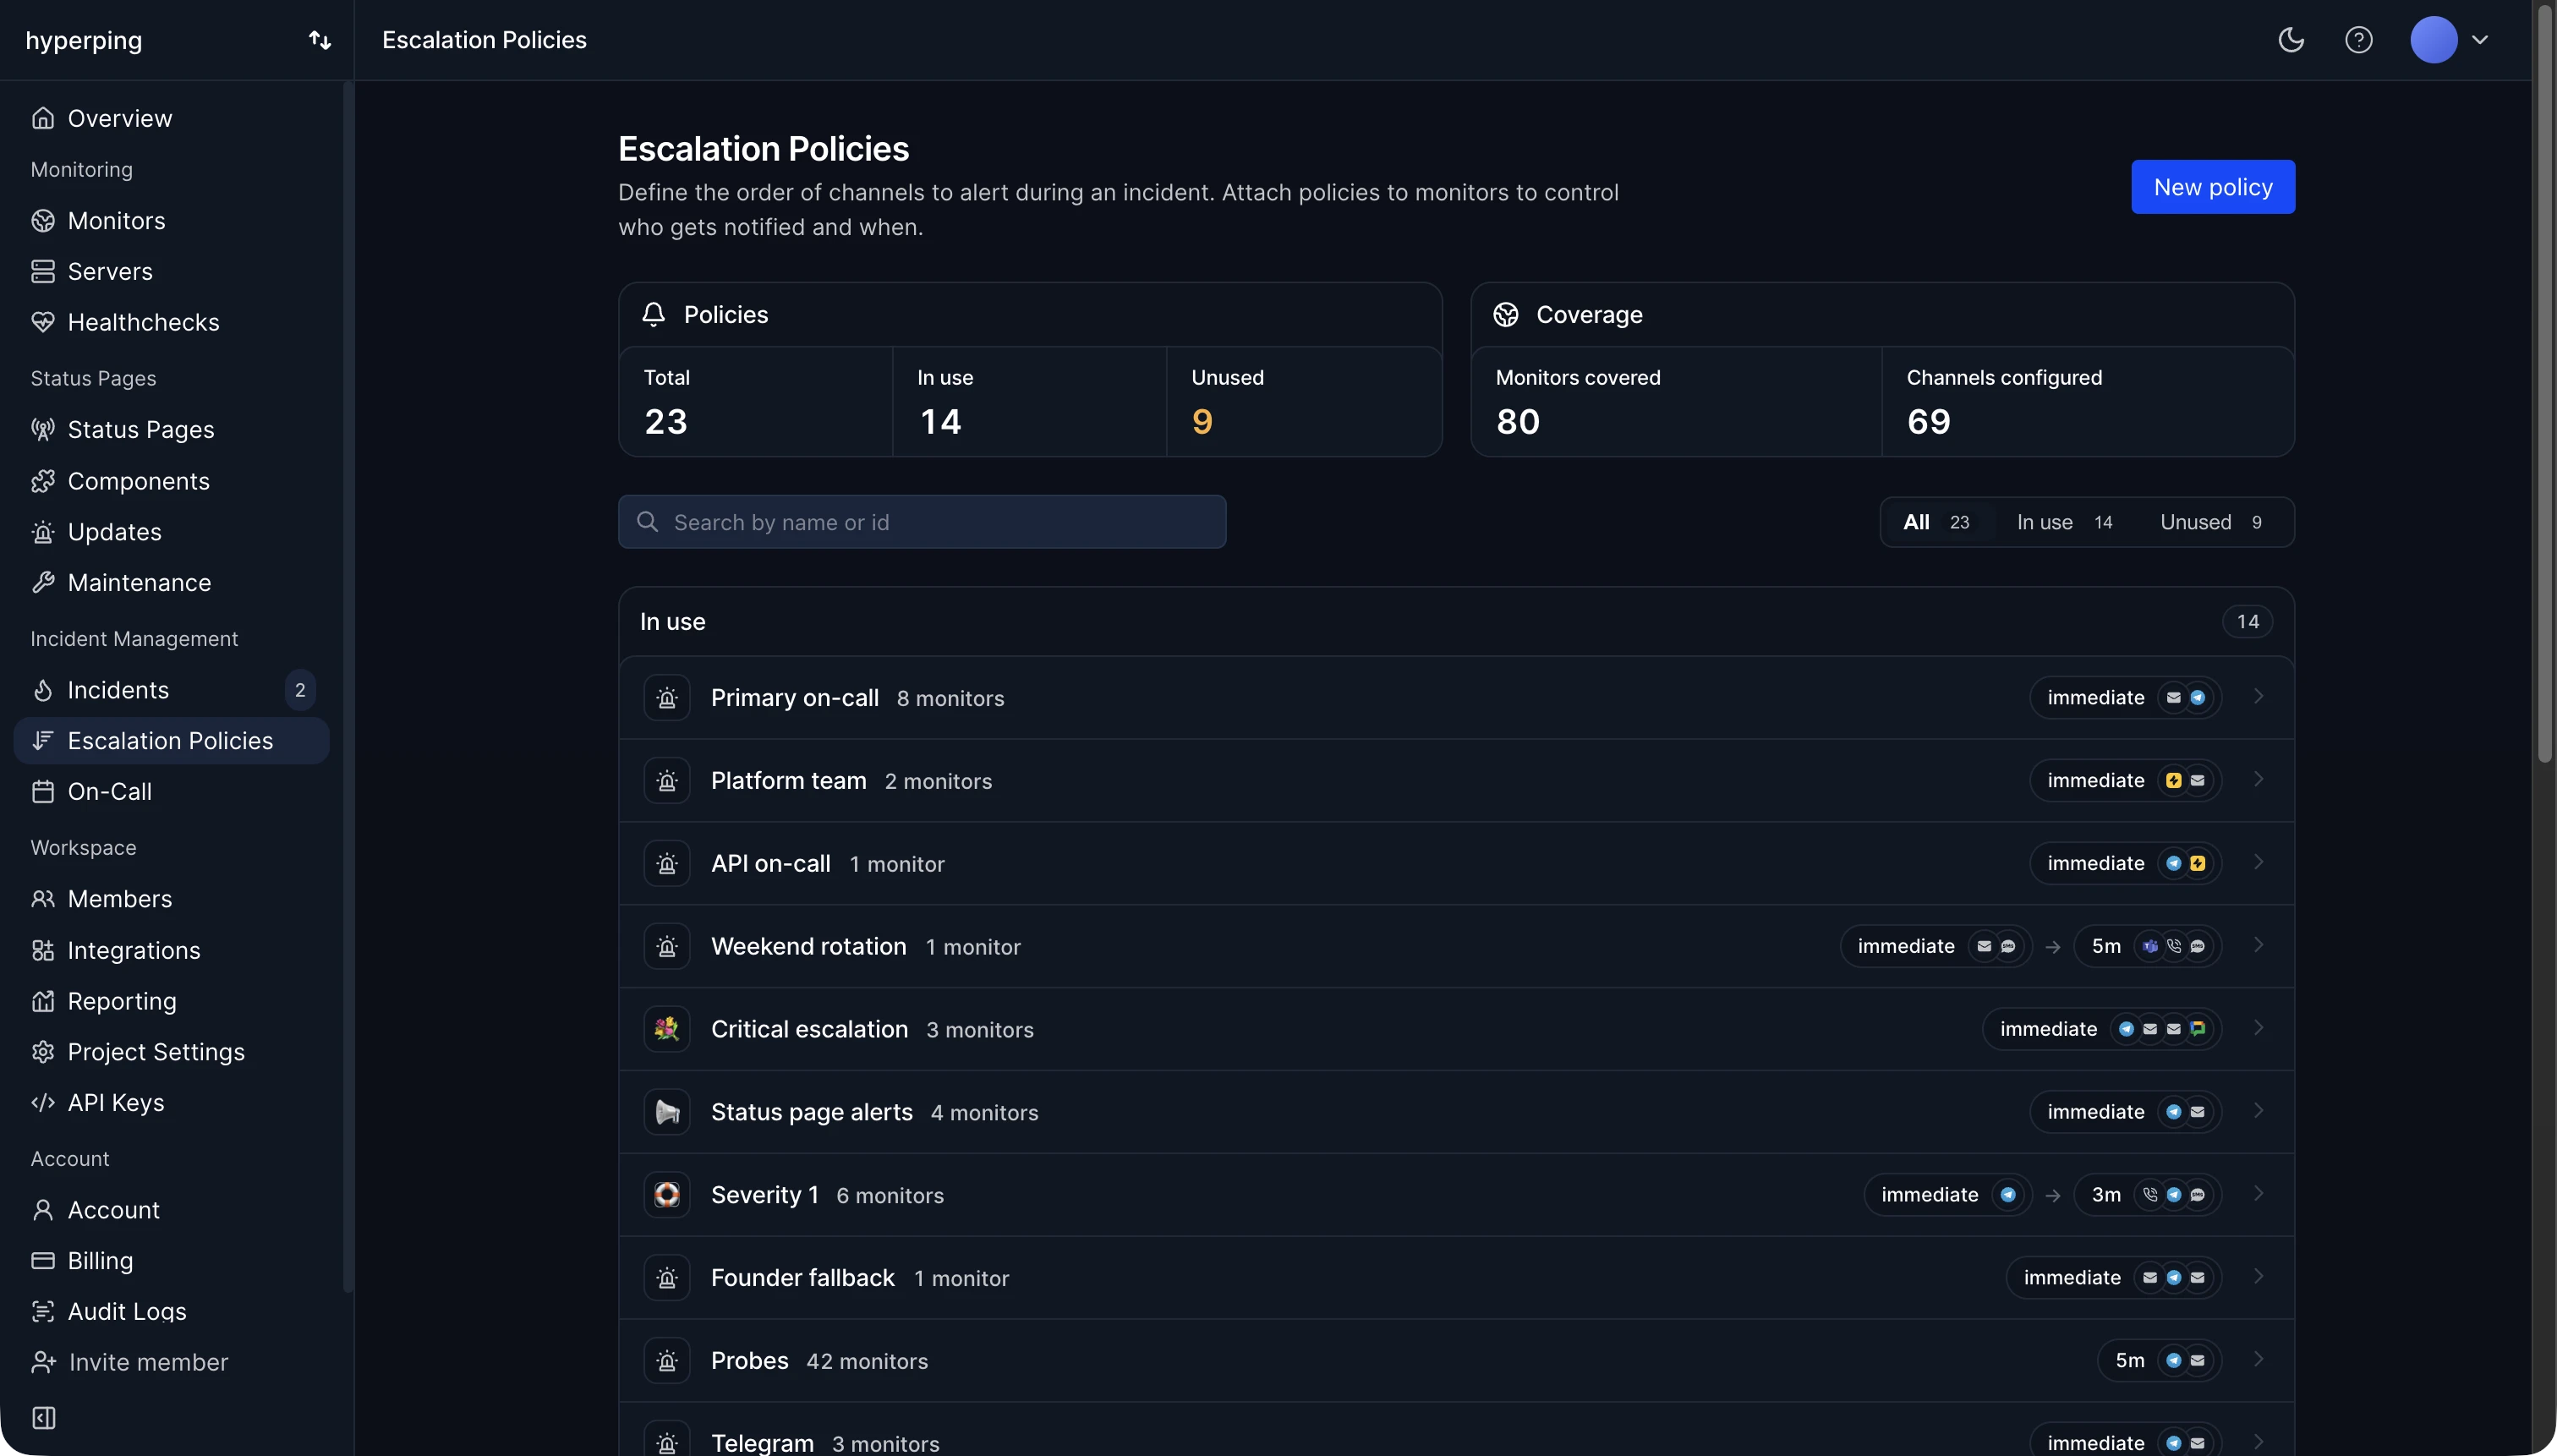Image resolution: width=2557 pixels, height=1456 pixels.
Task: Click the Severity 1 3m step badge
Action: [x=2148, y=1195]
